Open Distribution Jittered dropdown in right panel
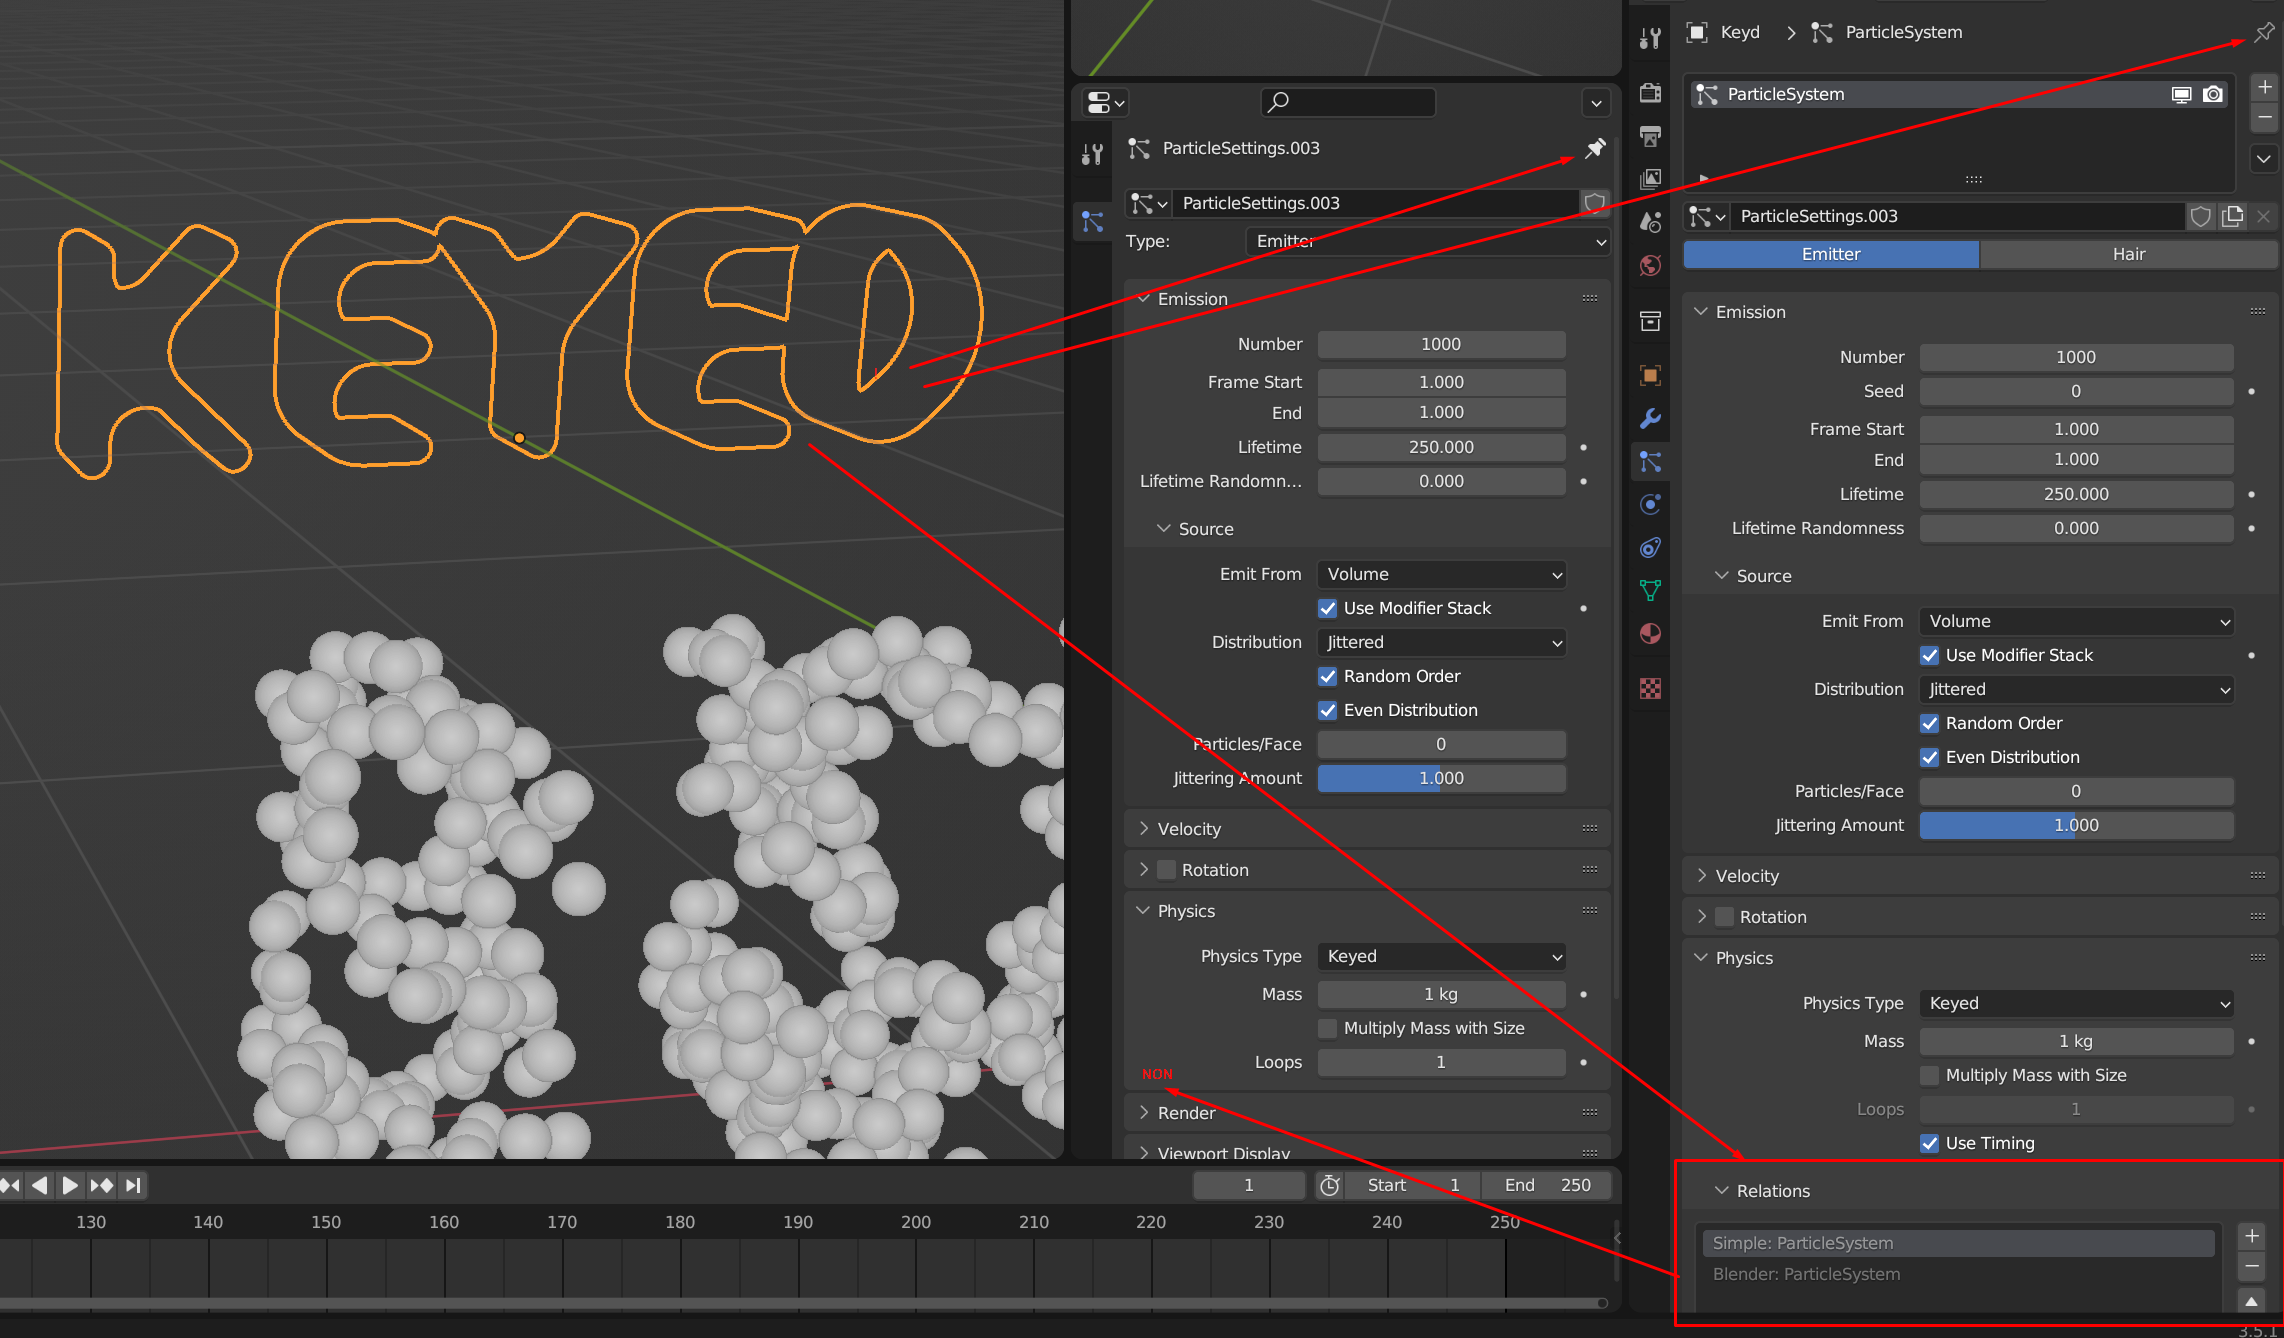2284x1338 pixels. (2076, 689)
